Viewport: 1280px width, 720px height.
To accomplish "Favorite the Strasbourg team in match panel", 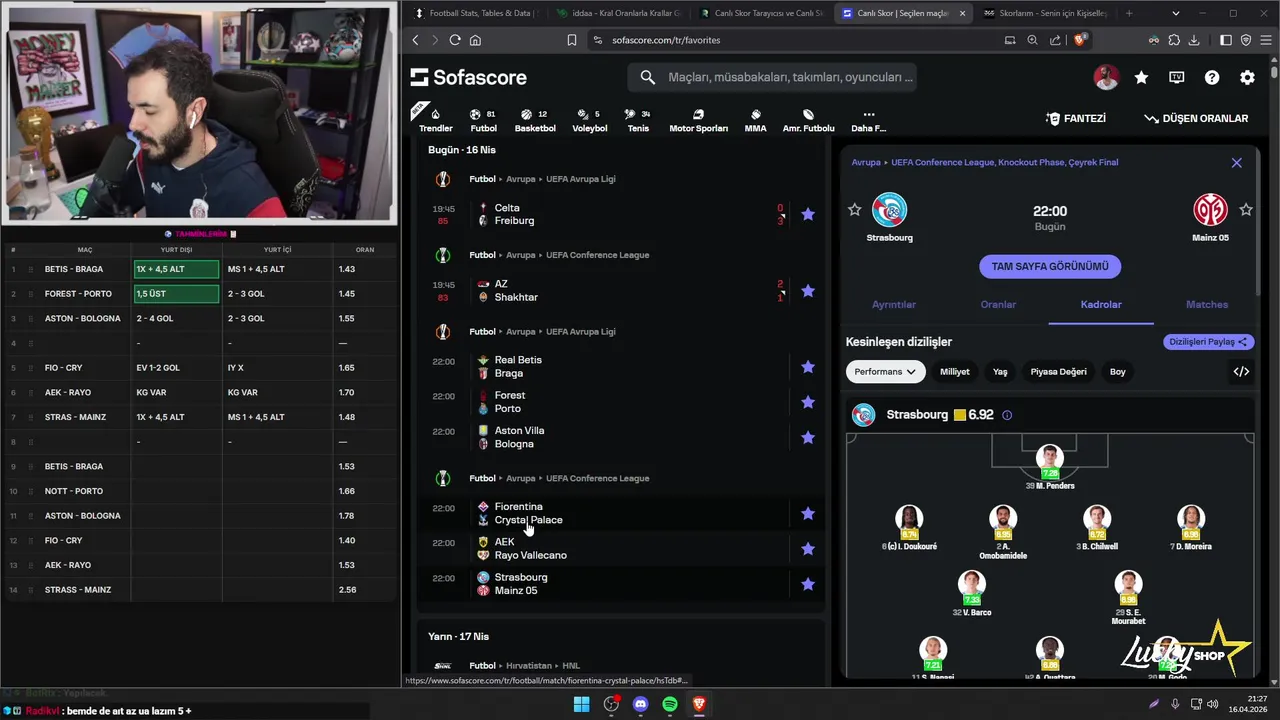I will pyautogui.click(x=854, y=210).
